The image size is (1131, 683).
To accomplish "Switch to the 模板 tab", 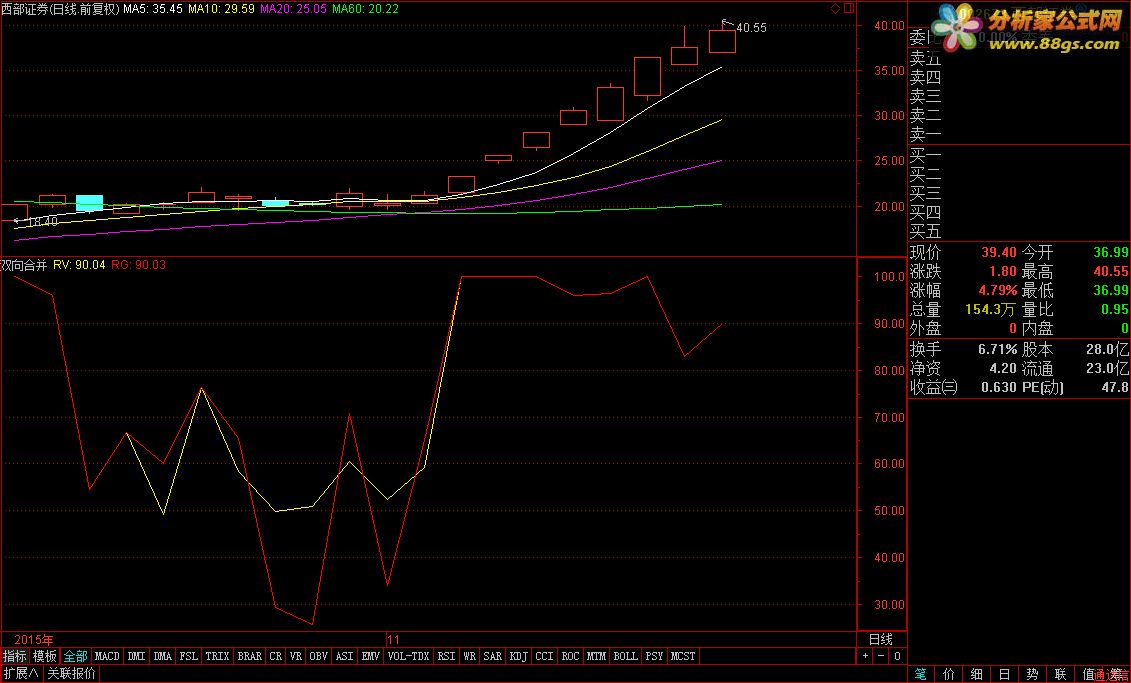I will tap(45, 656).
